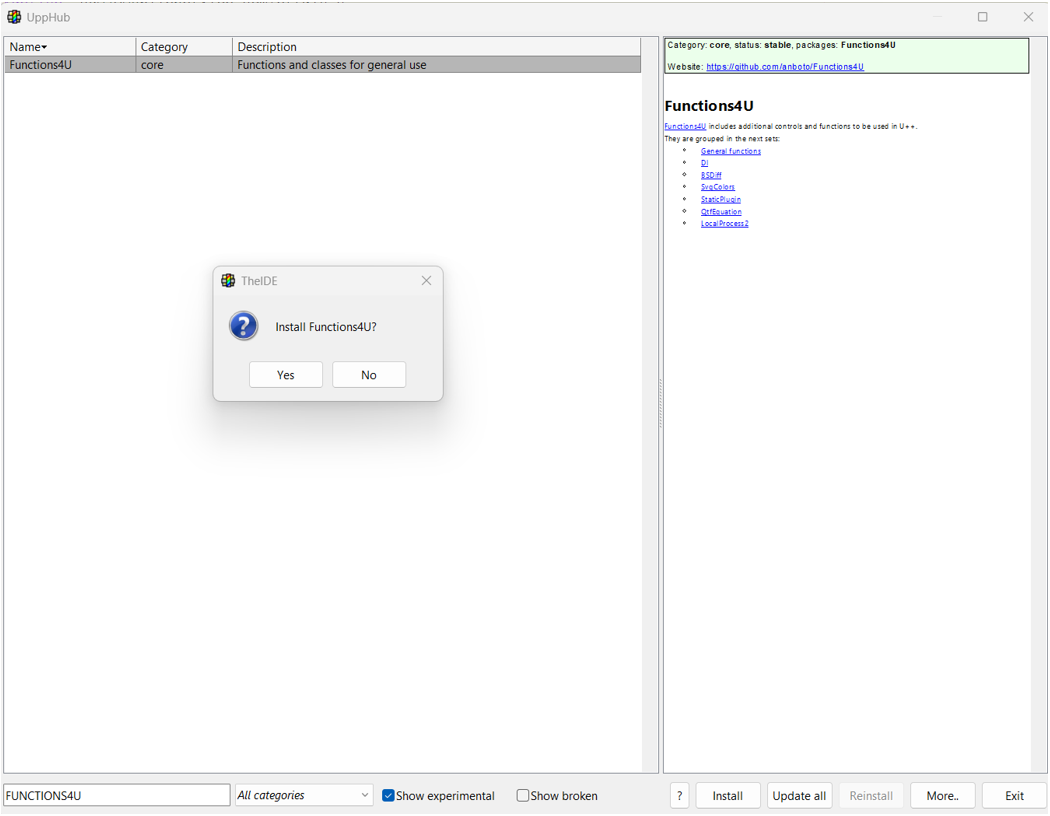Click the blue question mark icon in the dialog

(243, 326)
